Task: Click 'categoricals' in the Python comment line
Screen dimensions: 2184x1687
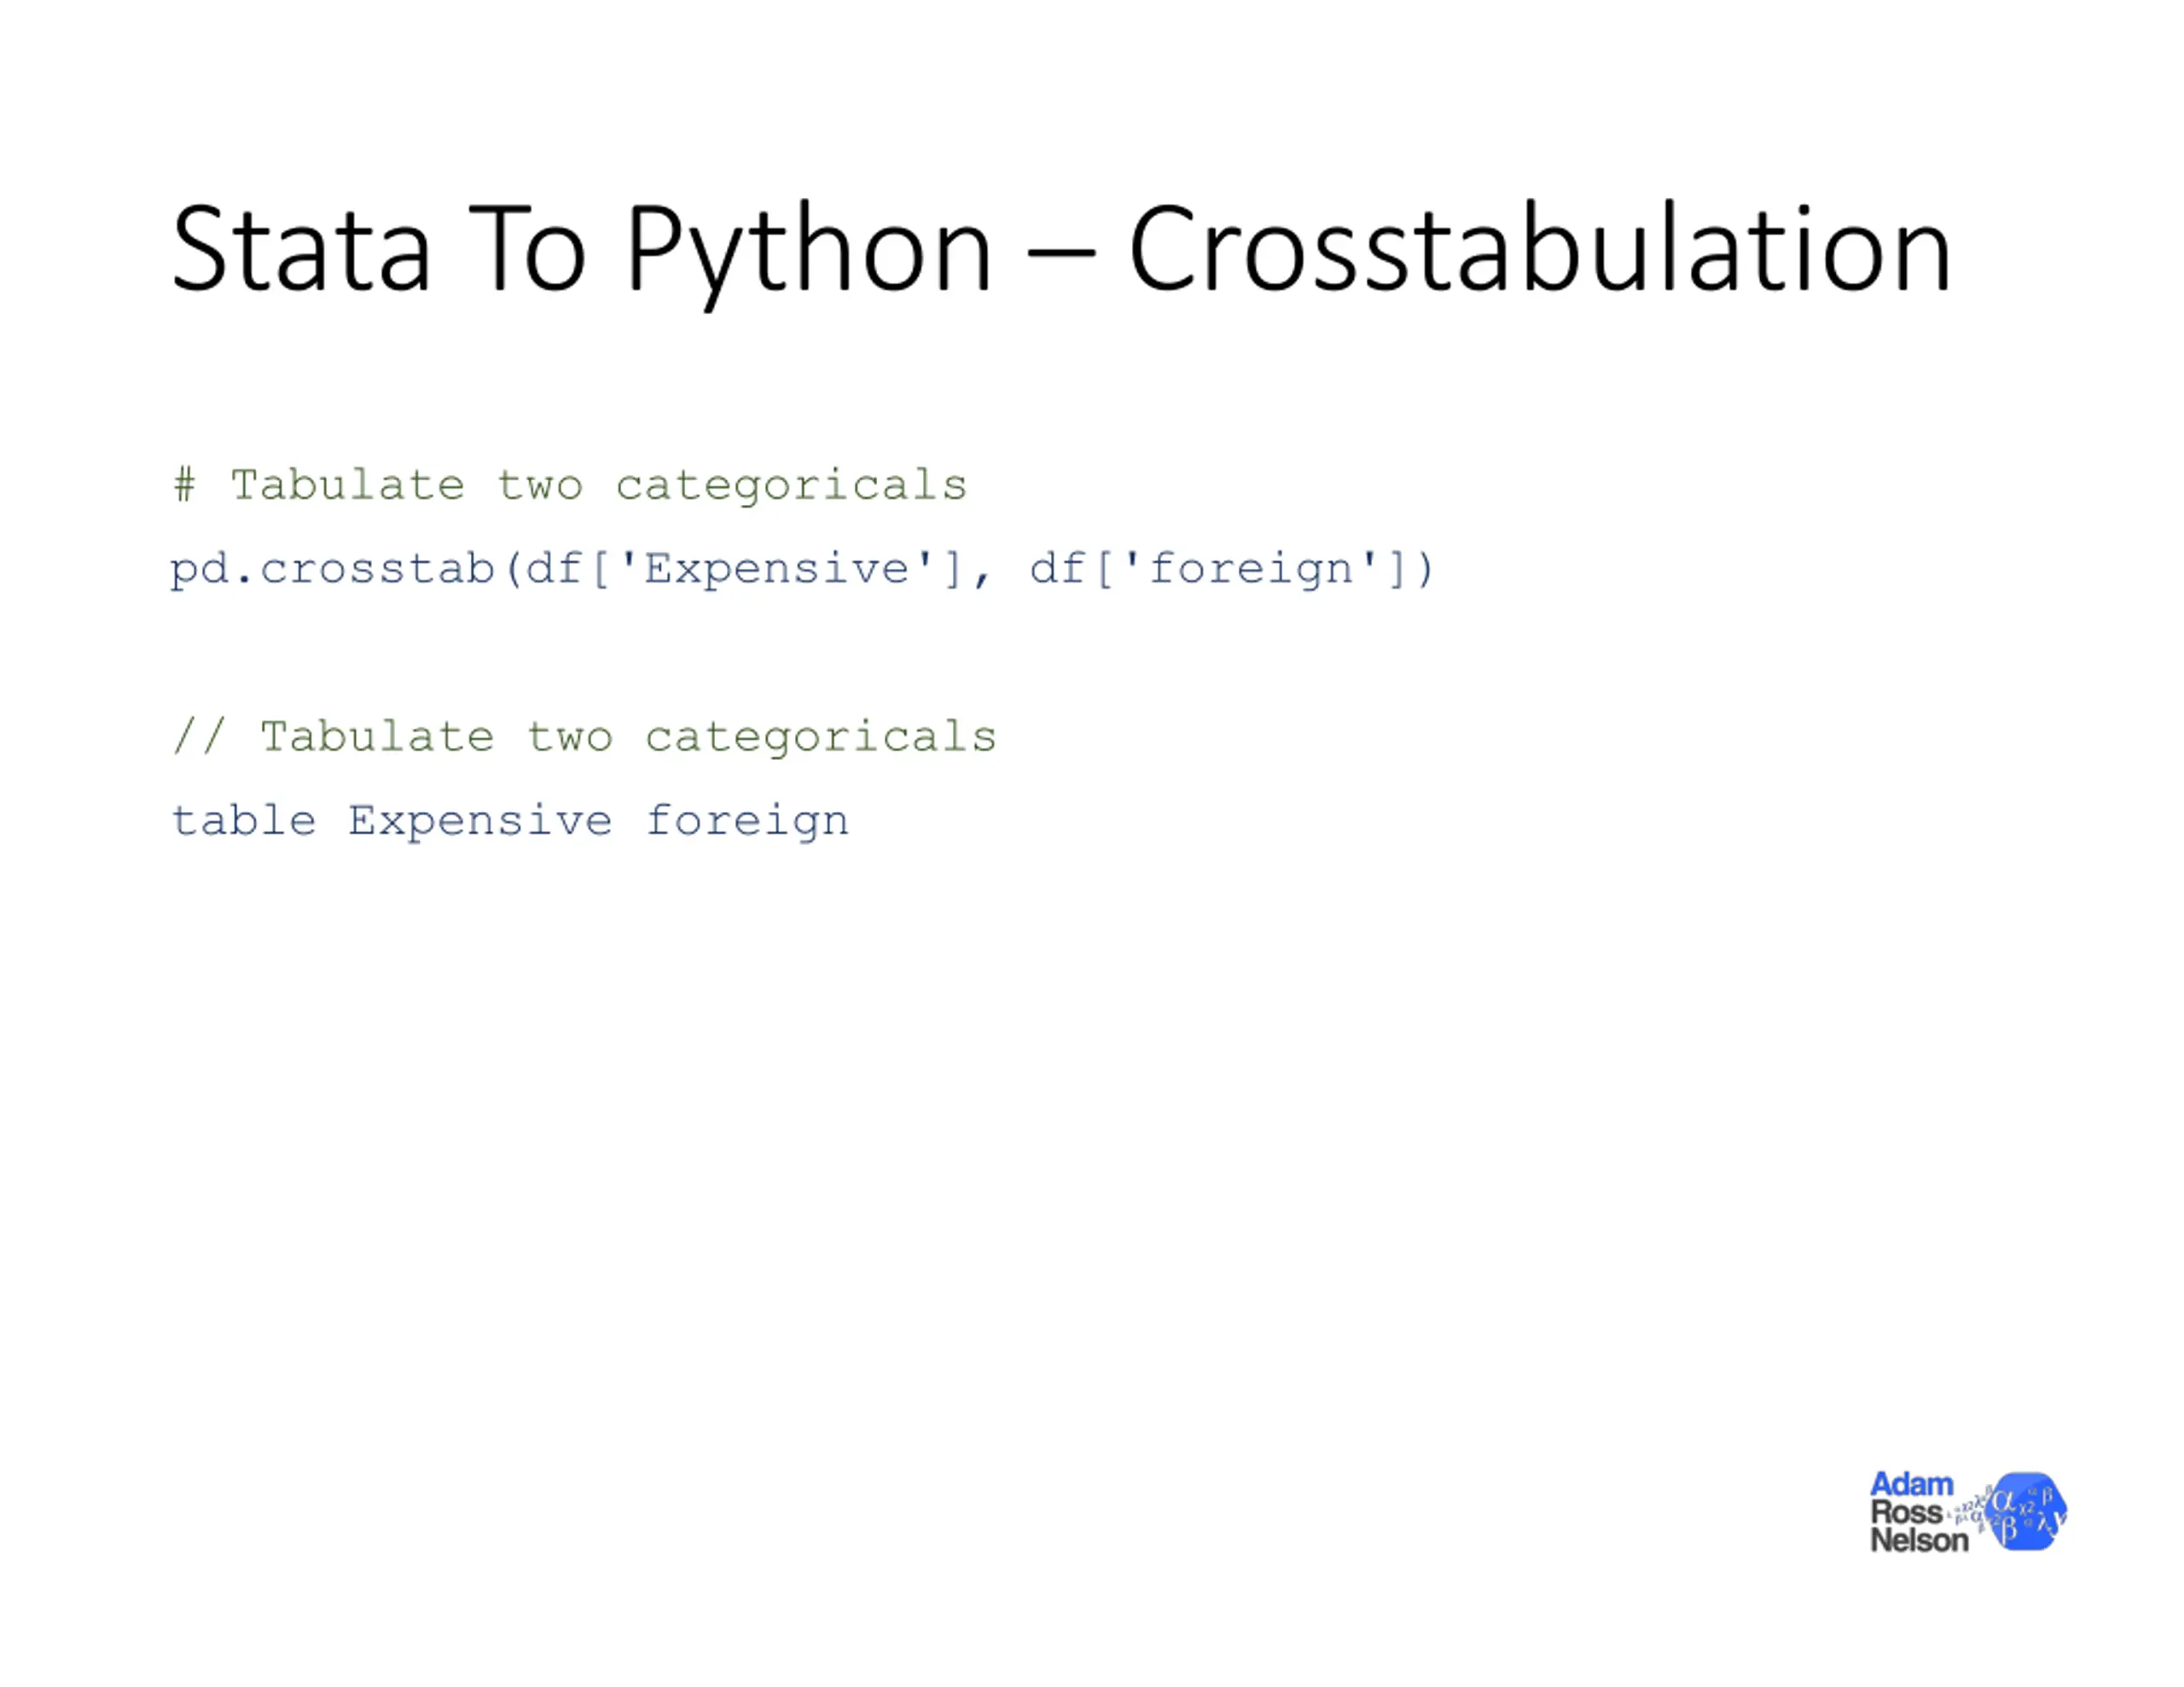Action: pyautogui.click(x=791, y=487)
